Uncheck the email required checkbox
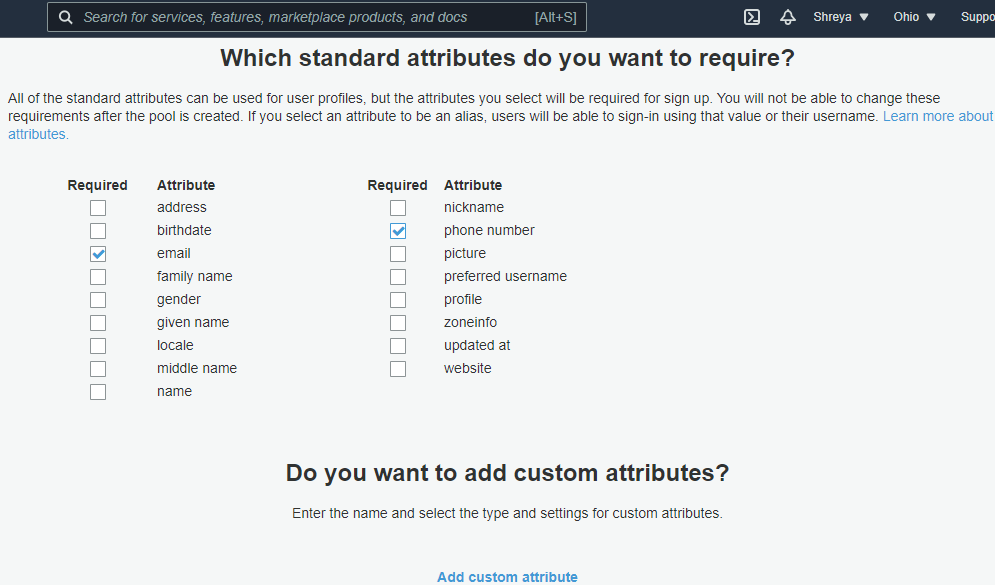This screenshot has height=585, width=995. 98,254
